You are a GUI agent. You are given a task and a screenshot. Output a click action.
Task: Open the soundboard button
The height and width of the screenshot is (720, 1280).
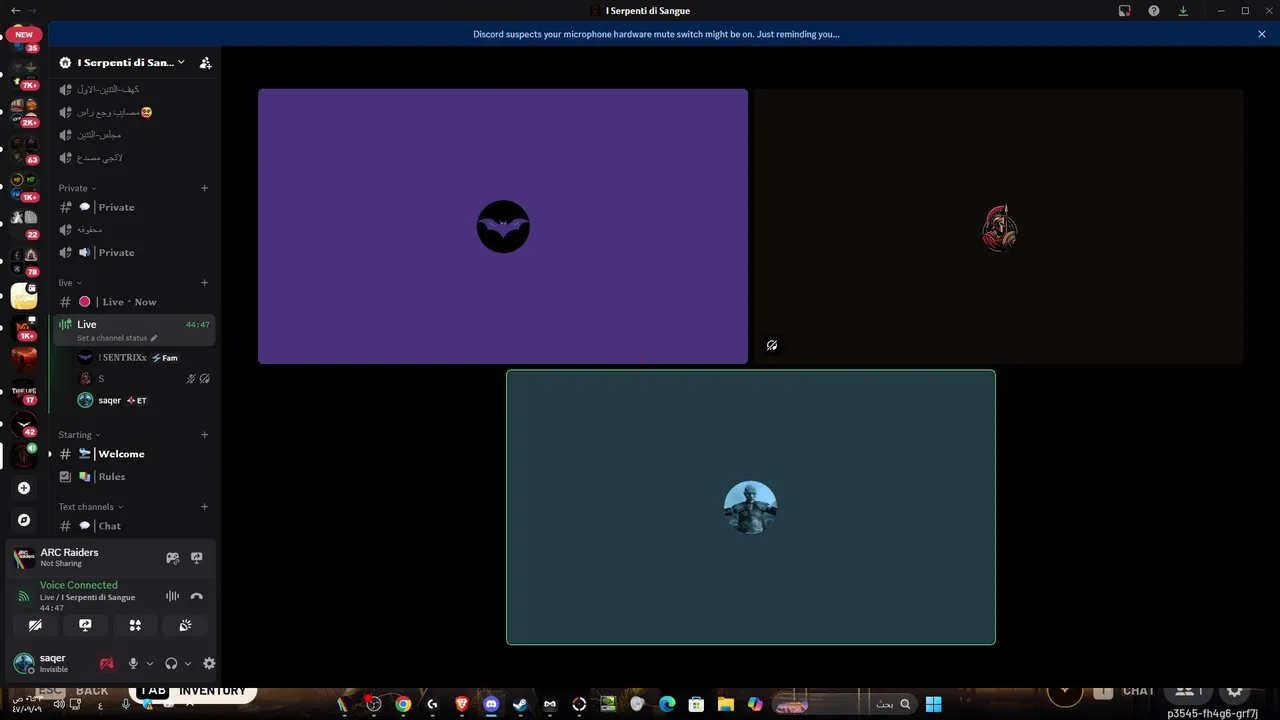[185, 626]
